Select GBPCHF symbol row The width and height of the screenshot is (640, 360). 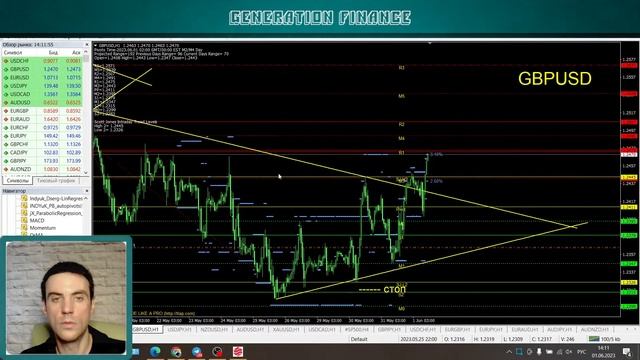tap(42, 144)
